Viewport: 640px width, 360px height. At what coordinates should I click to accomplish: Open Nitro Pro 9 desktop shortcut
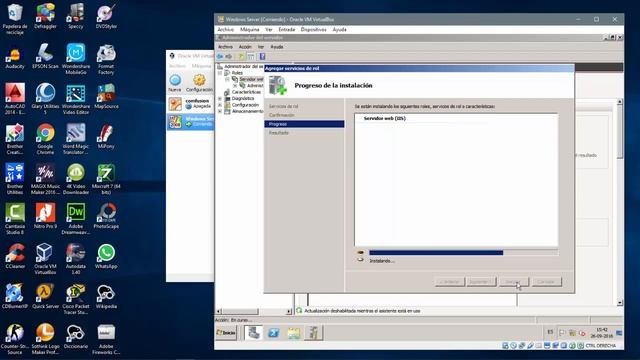(x=45, y=216)
